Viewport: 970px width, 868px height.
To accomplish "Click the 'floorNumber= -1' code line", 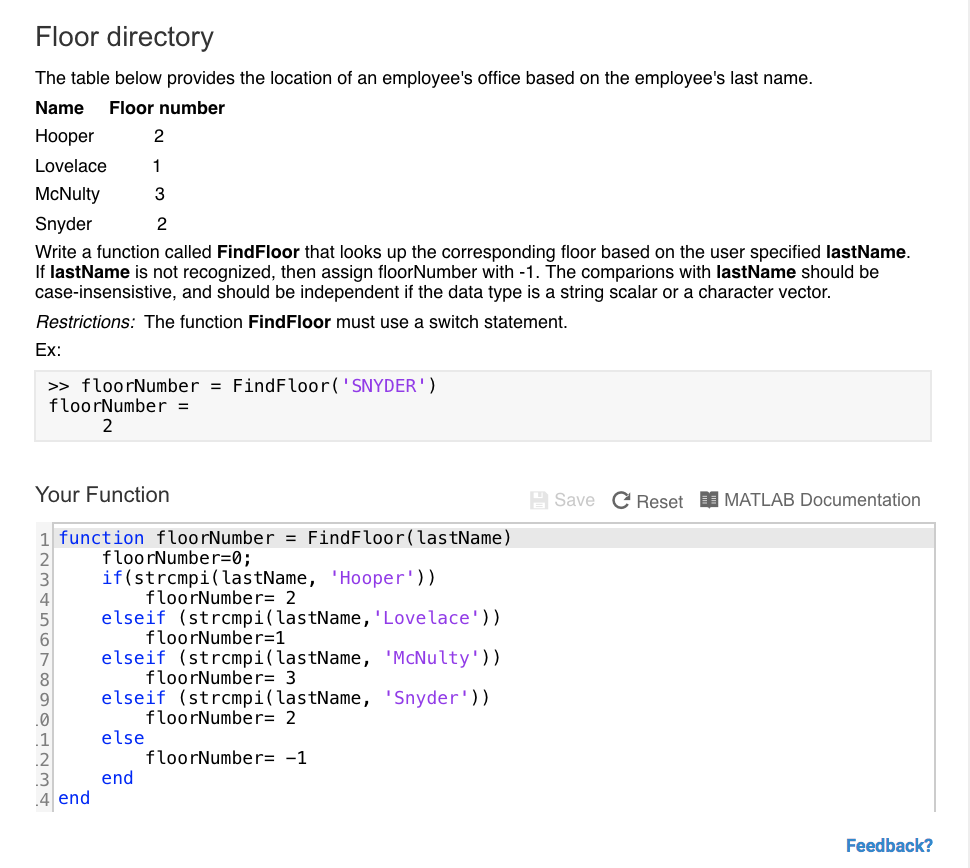I will (x=226, y=758).
